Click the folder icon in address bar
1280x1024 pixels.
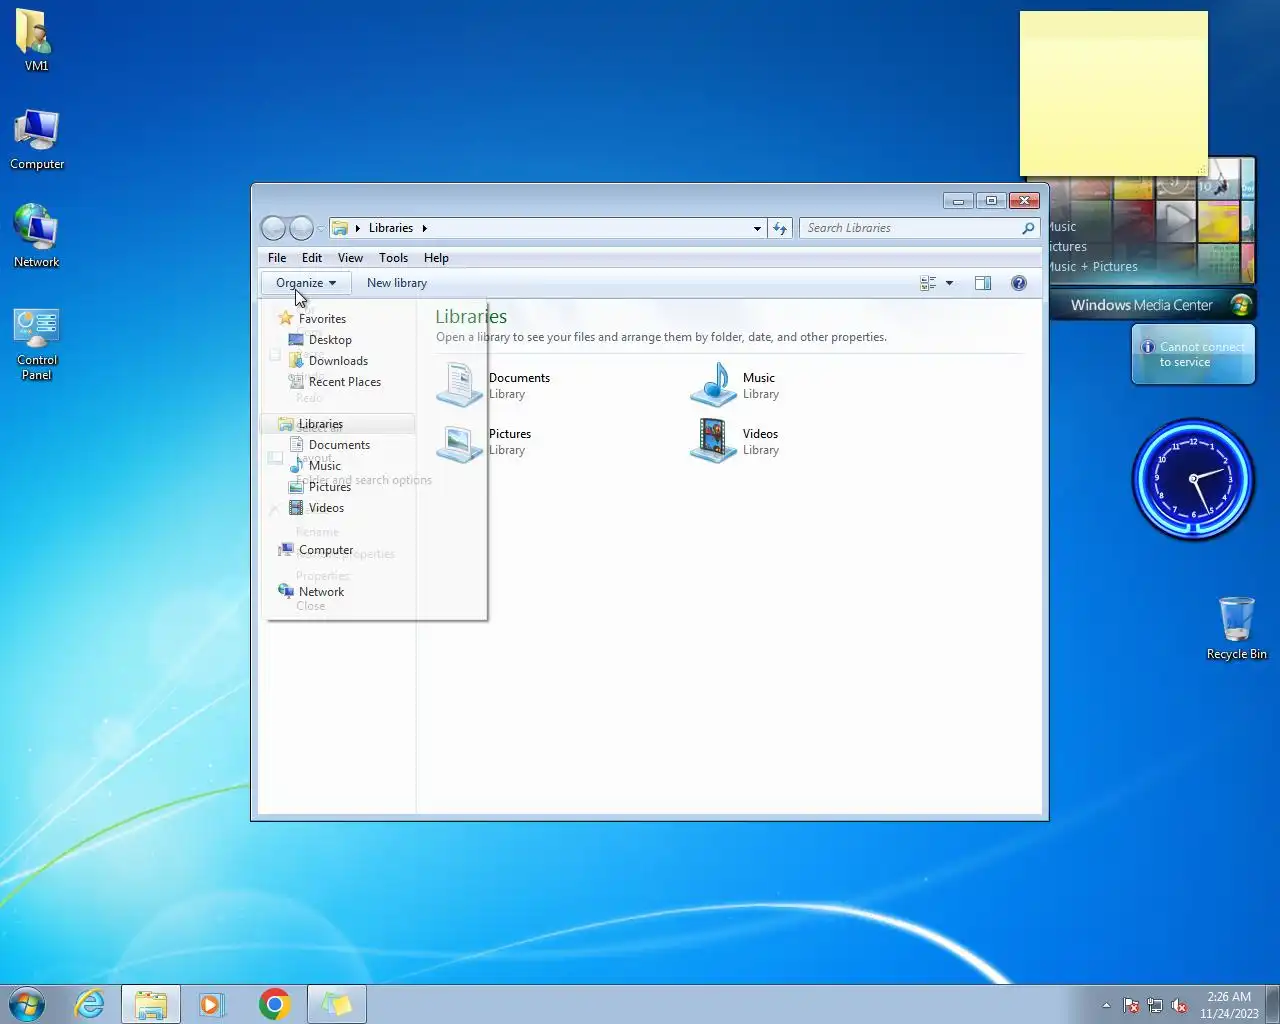(340, 228)
